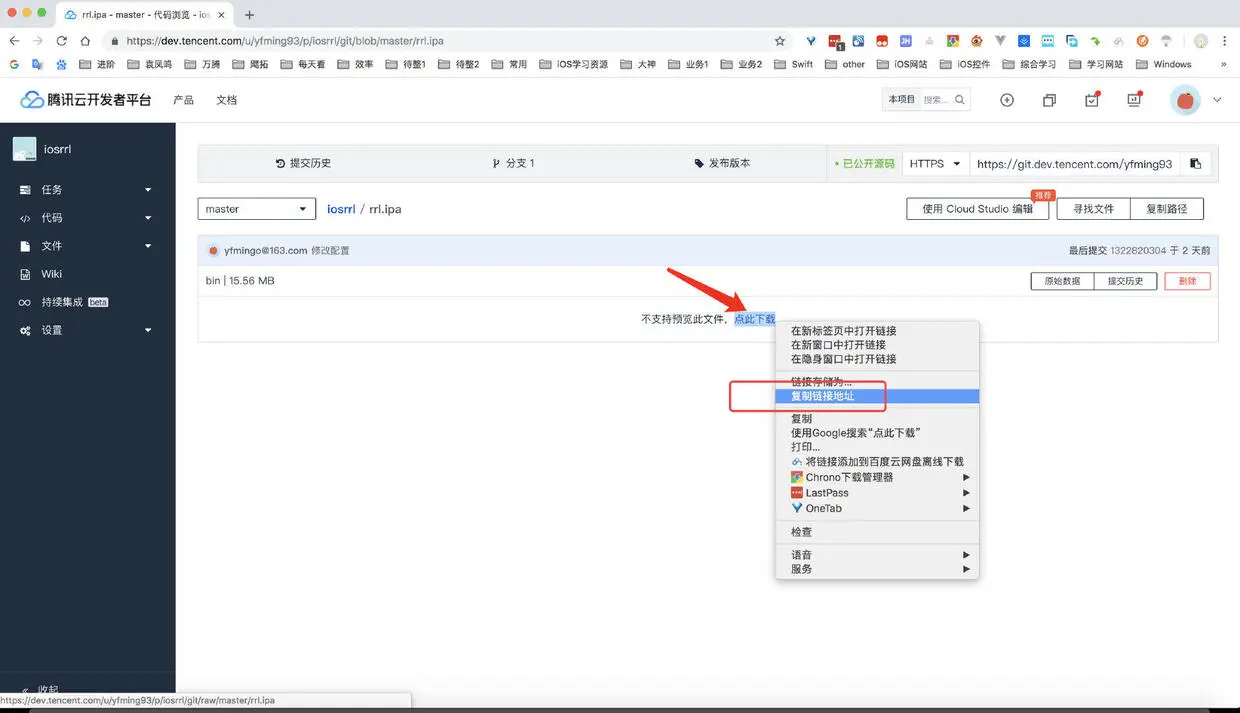The height and width of the screenshot is (713, 1240).
Task: Expand the 文件 sidebar arrow
Action: 148,246
